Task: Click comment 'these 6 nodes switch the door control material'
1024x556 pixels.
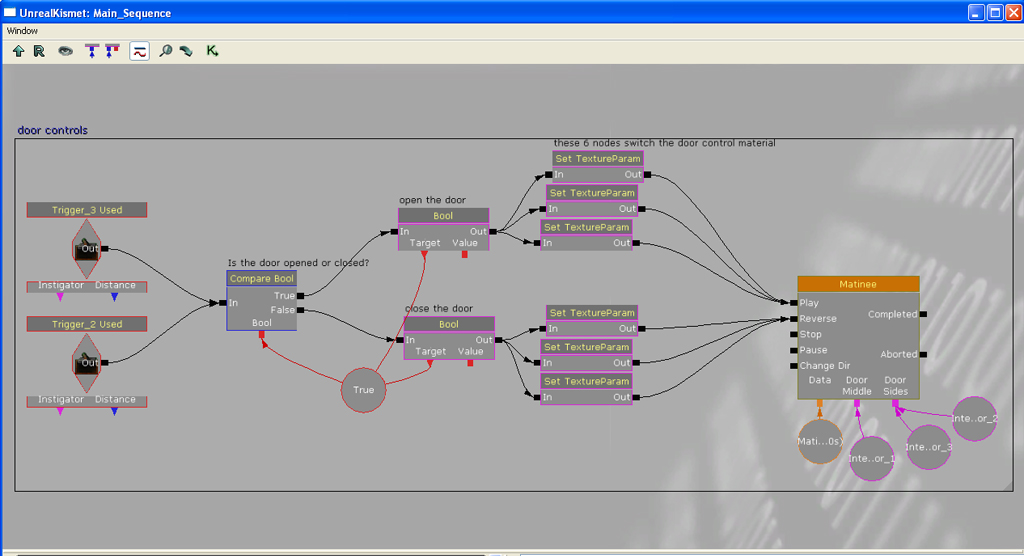Action: click(x=664, y=143)
